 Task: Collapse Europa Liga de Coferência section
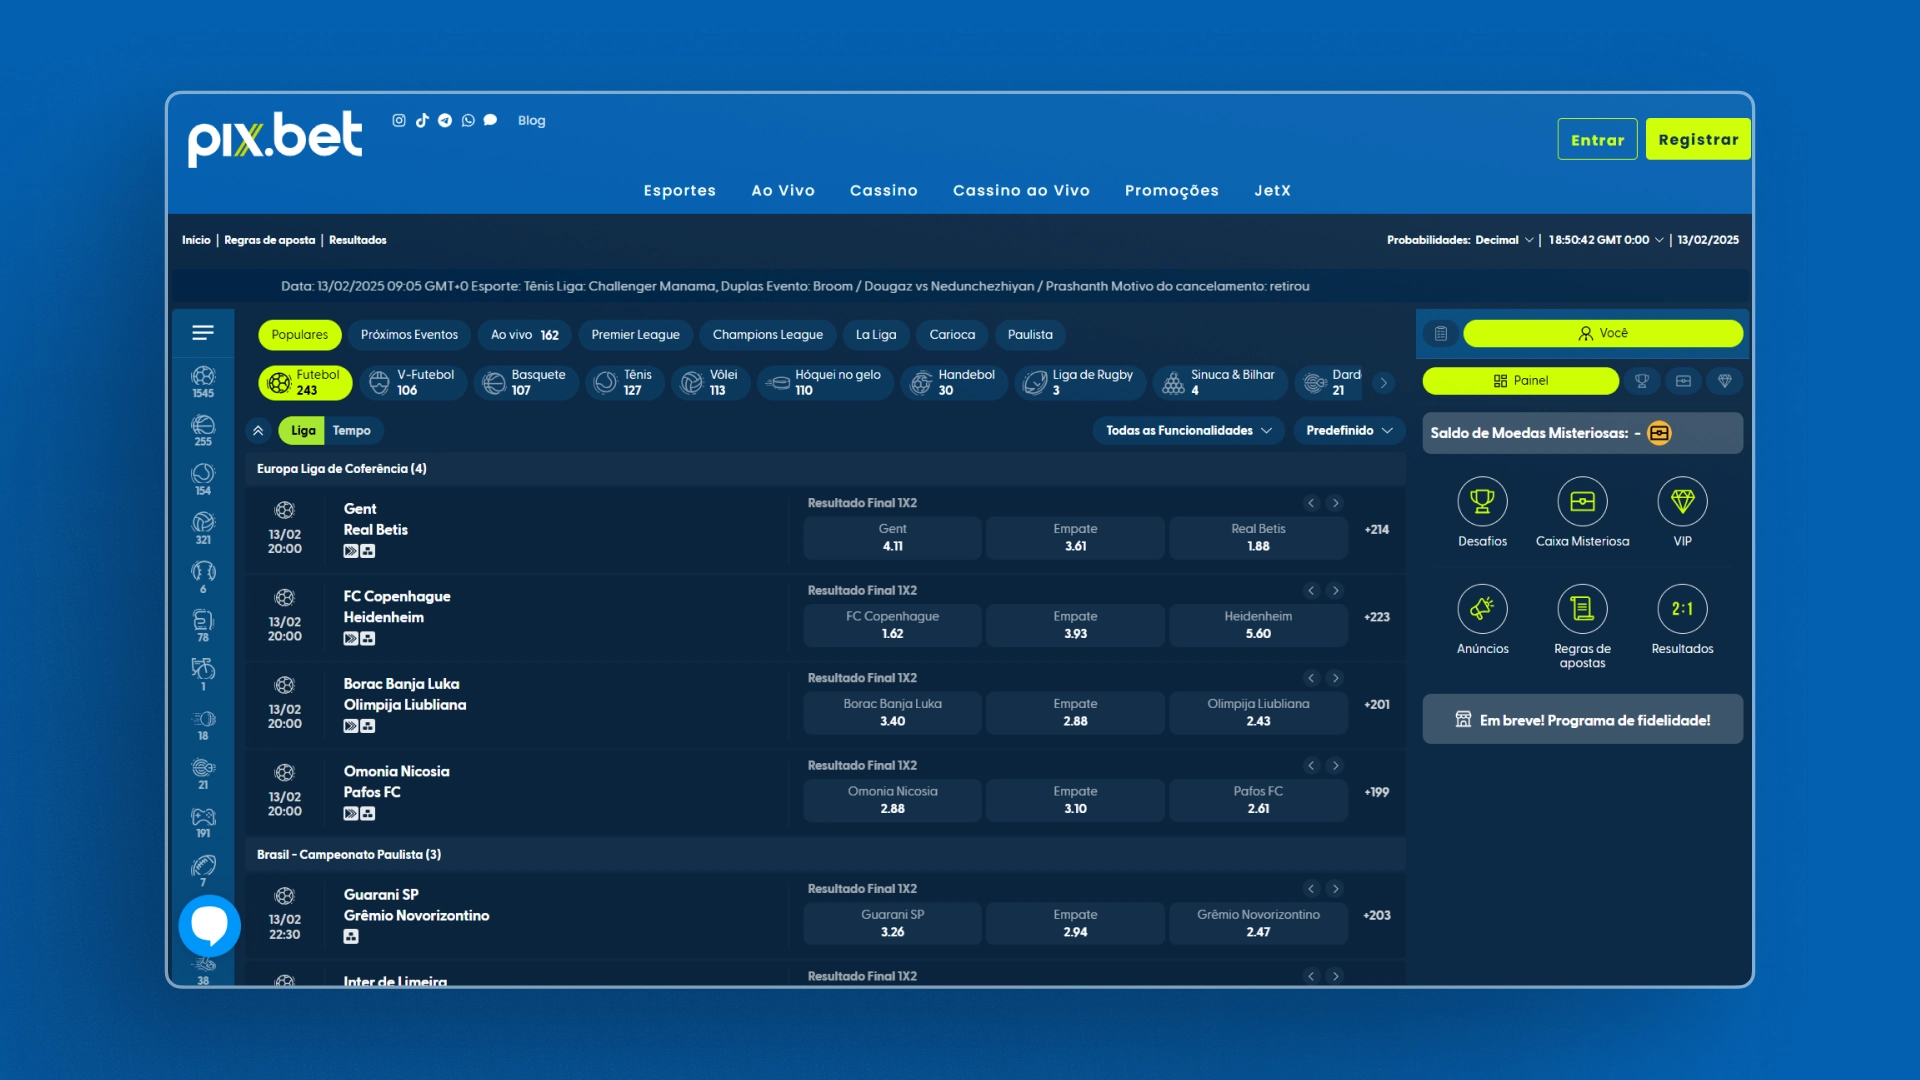tap(825, 469)
